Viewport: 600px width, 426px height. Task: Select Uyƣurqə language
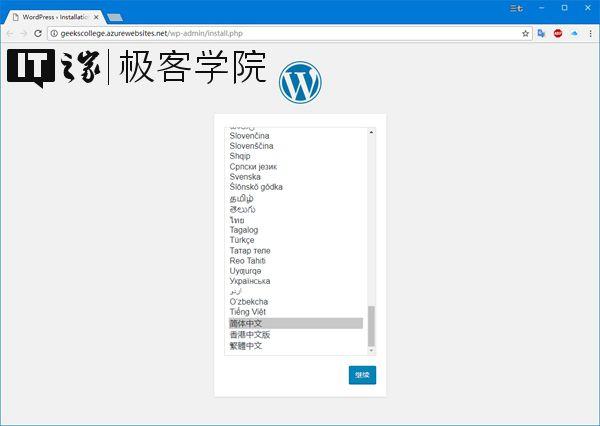245,271
